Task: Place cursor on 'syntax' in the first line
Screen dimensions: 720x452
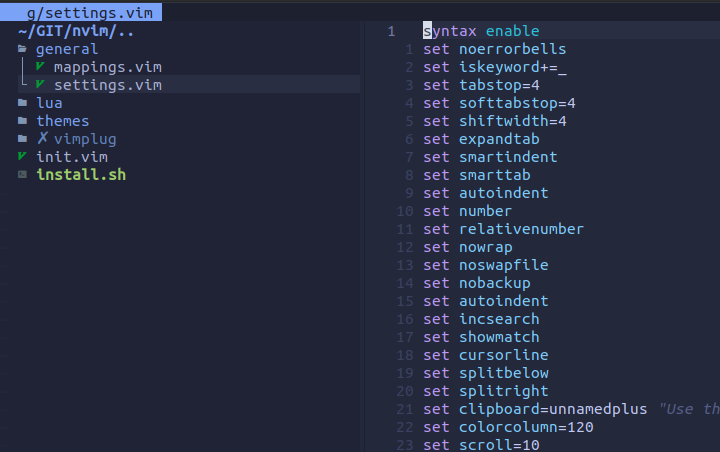Action: [x=450, y=31]
